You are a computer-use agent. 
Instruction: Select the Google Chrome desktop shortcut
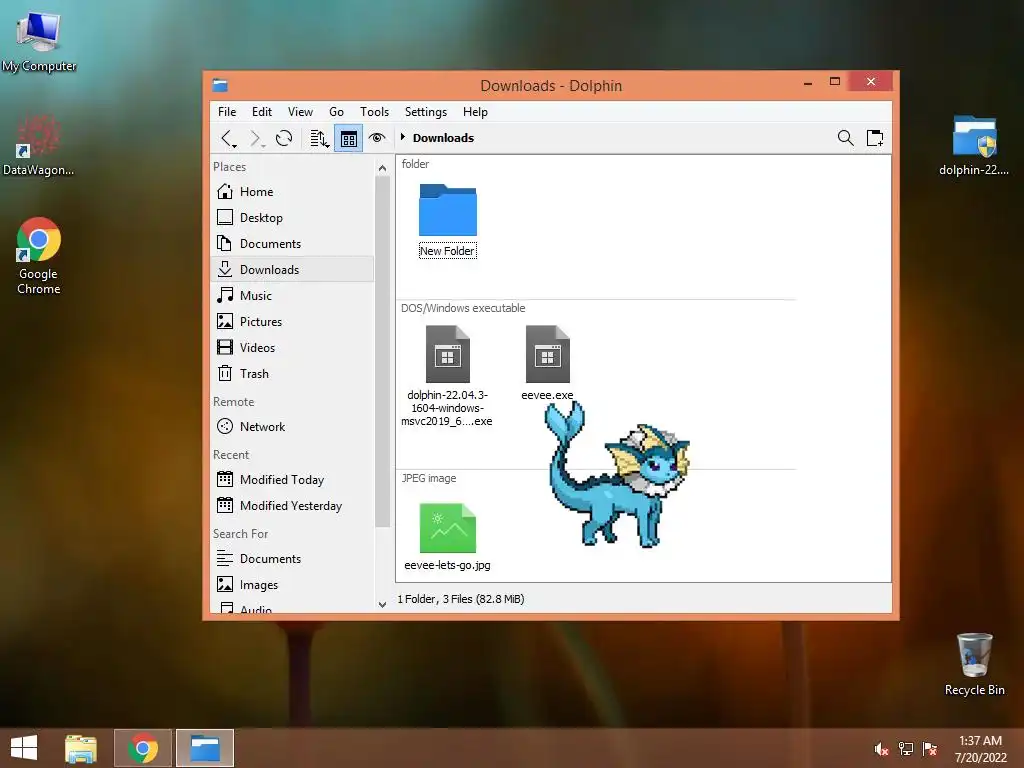point(39,256)
